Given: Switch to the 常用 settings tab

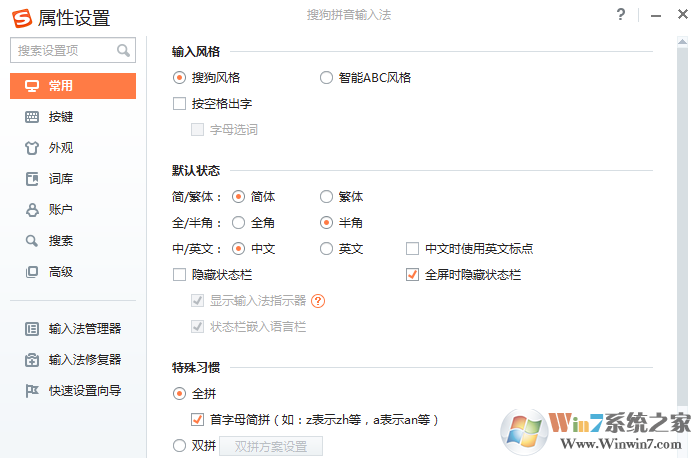Looking at the screenshot, I should point(73,86).
